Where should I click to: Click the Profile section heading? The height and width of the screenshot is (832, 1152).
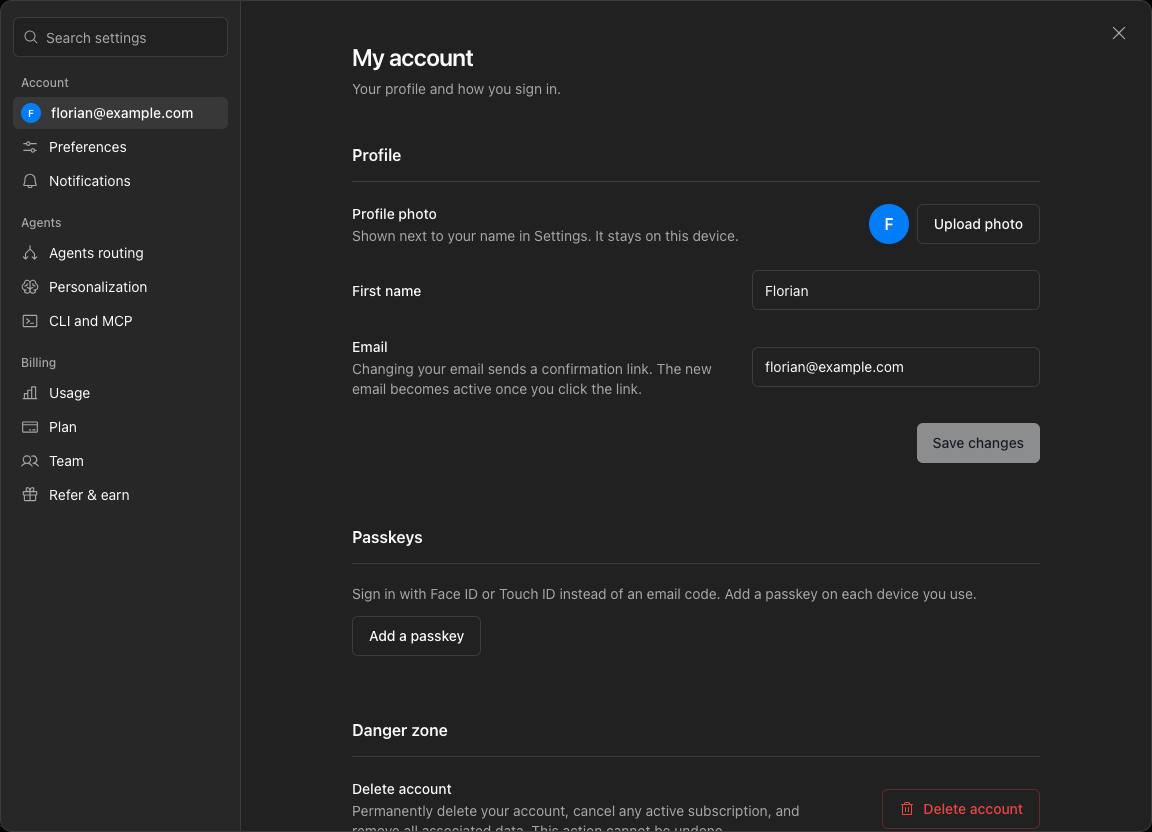[x=376, y=155]
